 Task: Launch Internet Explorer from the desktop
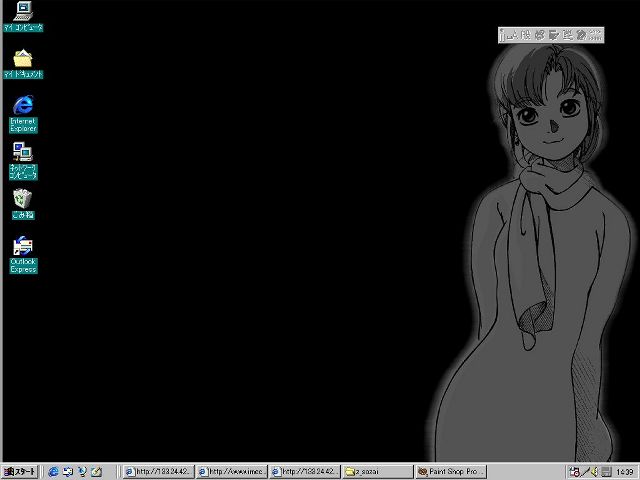click(23, 105)
